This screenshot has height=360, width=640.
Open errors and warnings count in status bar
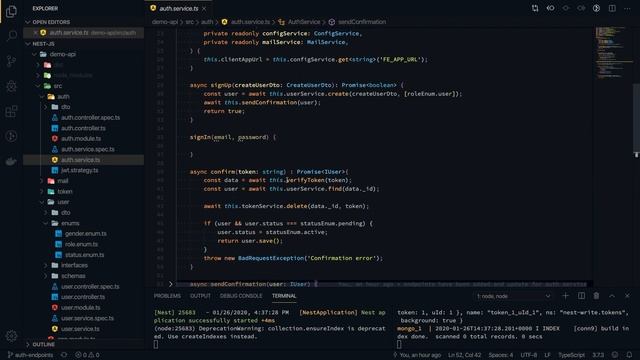(x=87, y=355)
